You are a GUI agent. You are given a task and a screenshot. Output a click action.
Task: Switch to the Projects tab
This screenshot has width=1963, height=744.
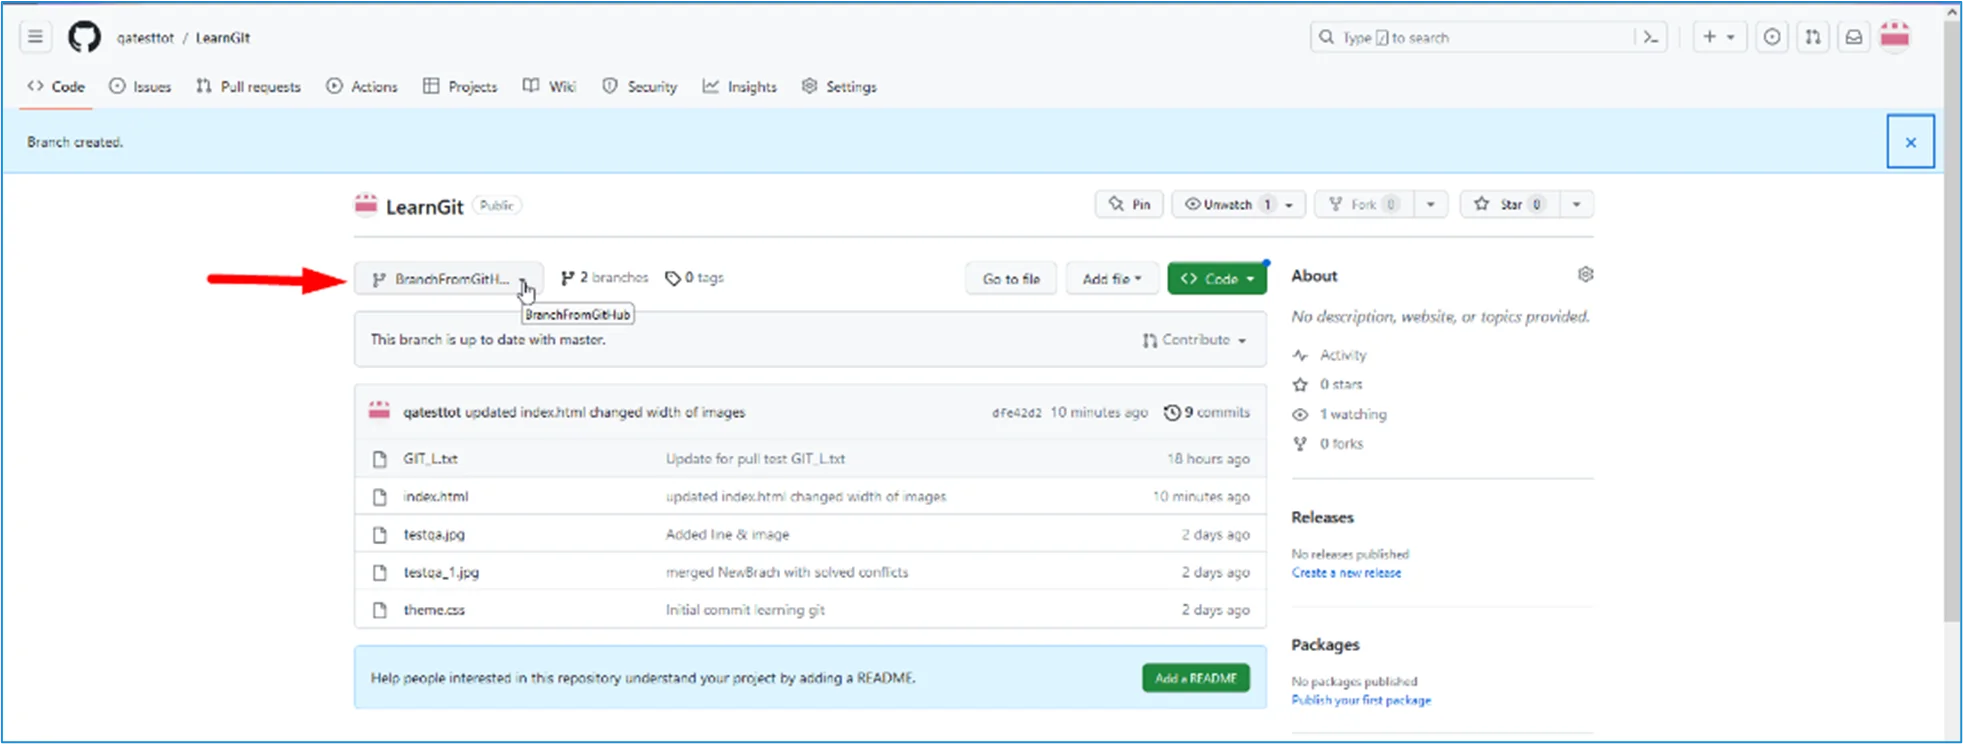tap(460, 87)
